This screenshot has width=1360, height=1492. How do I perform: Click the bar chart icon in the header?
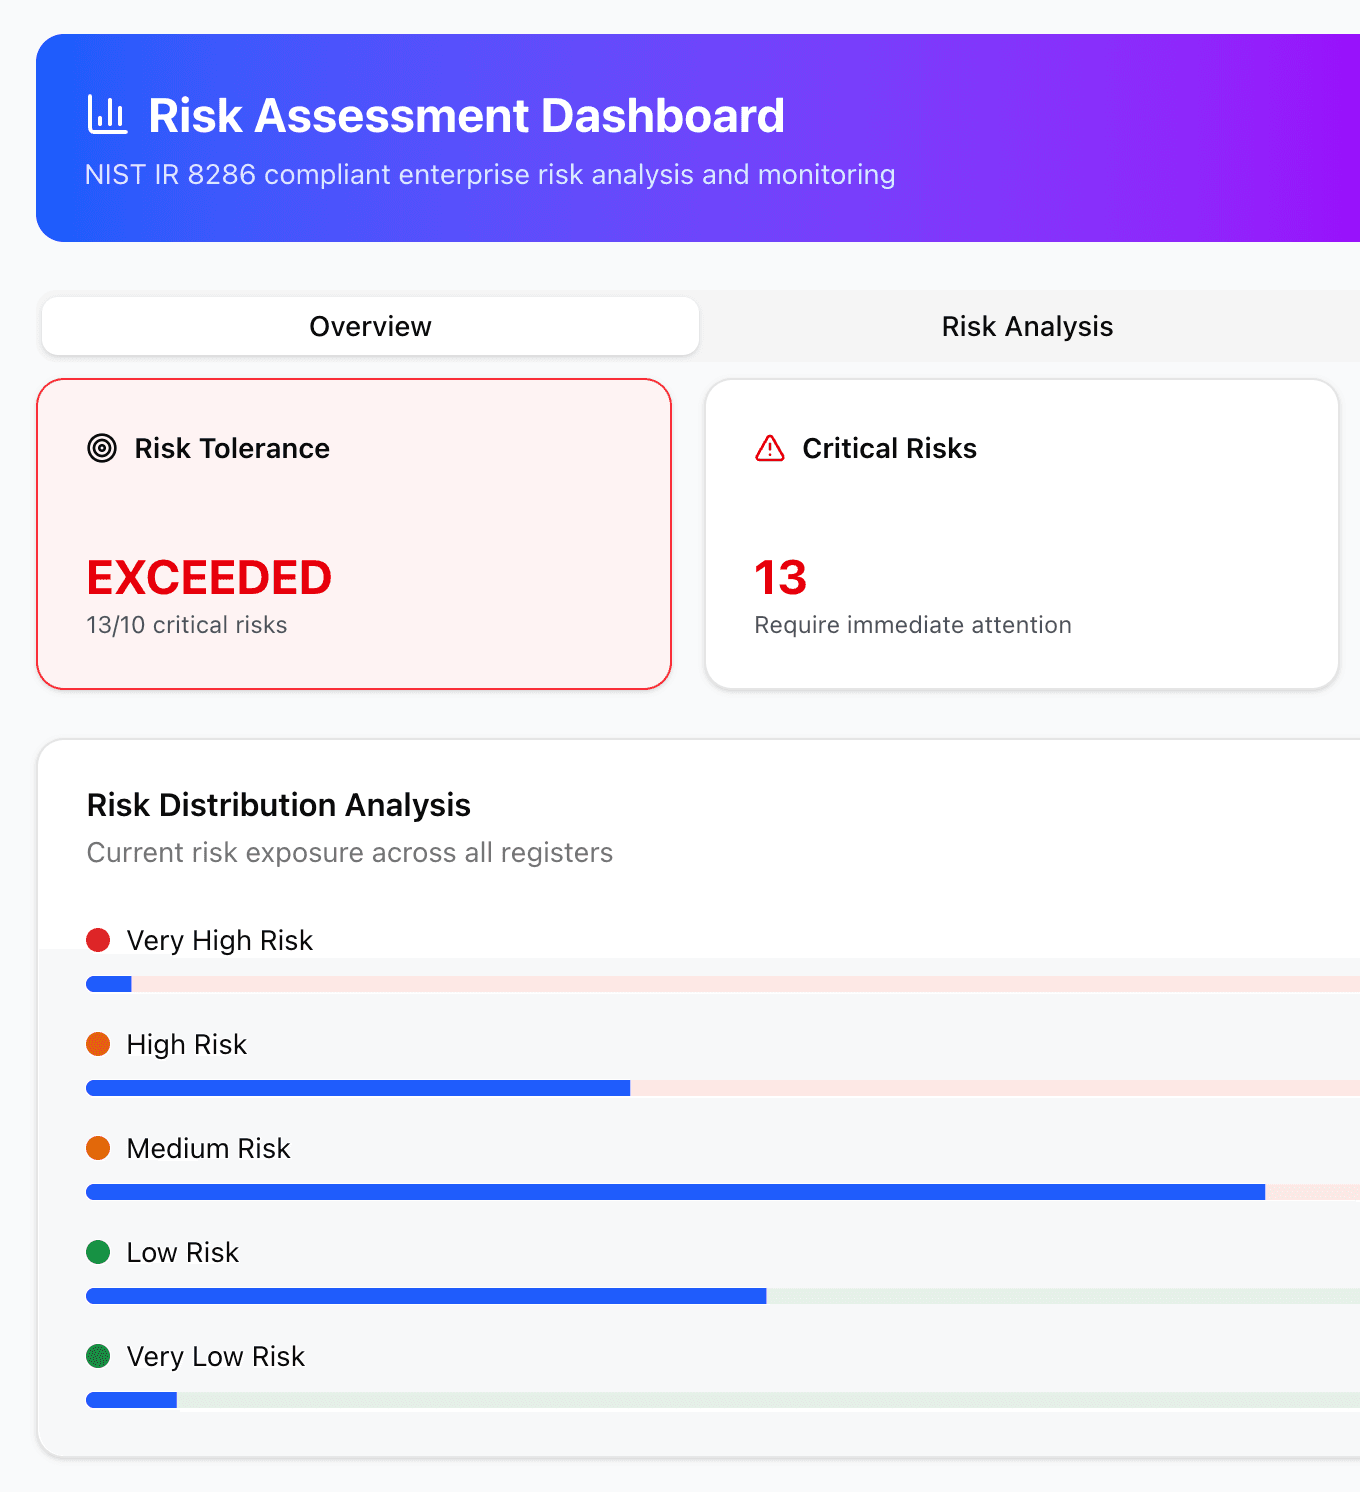[107, 114]
